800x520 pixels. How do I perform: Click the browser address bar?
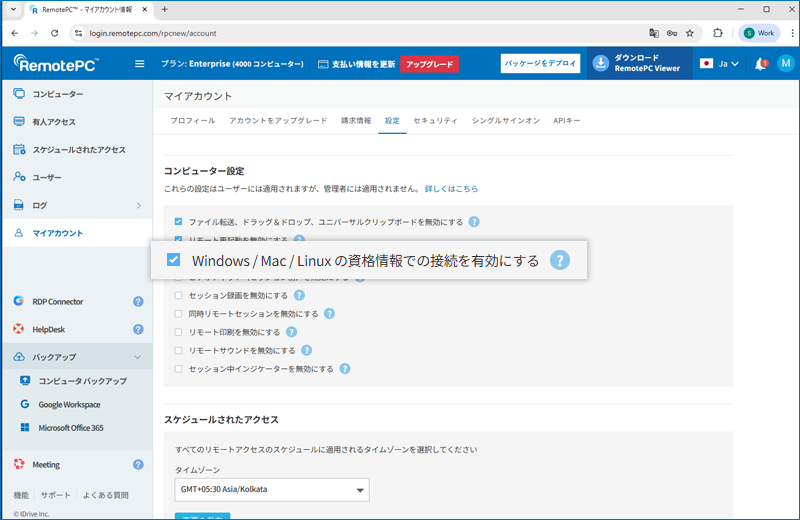(x=357, y=33)
